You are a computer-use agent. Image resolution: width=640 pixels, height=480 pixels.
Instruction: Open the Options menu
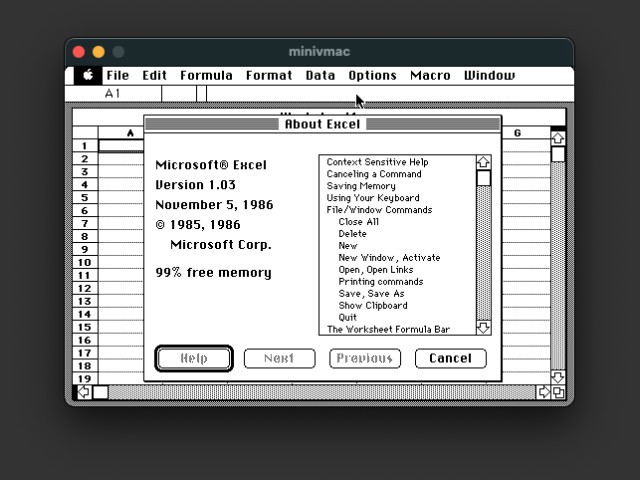click(372, 76)
